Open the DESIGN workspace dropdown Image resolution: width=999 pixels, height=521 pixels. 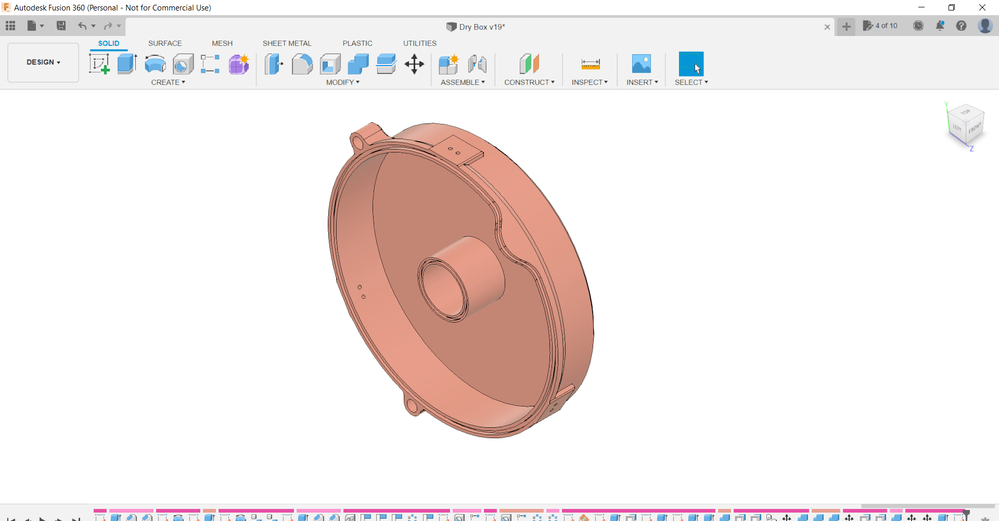pos(43,62)
